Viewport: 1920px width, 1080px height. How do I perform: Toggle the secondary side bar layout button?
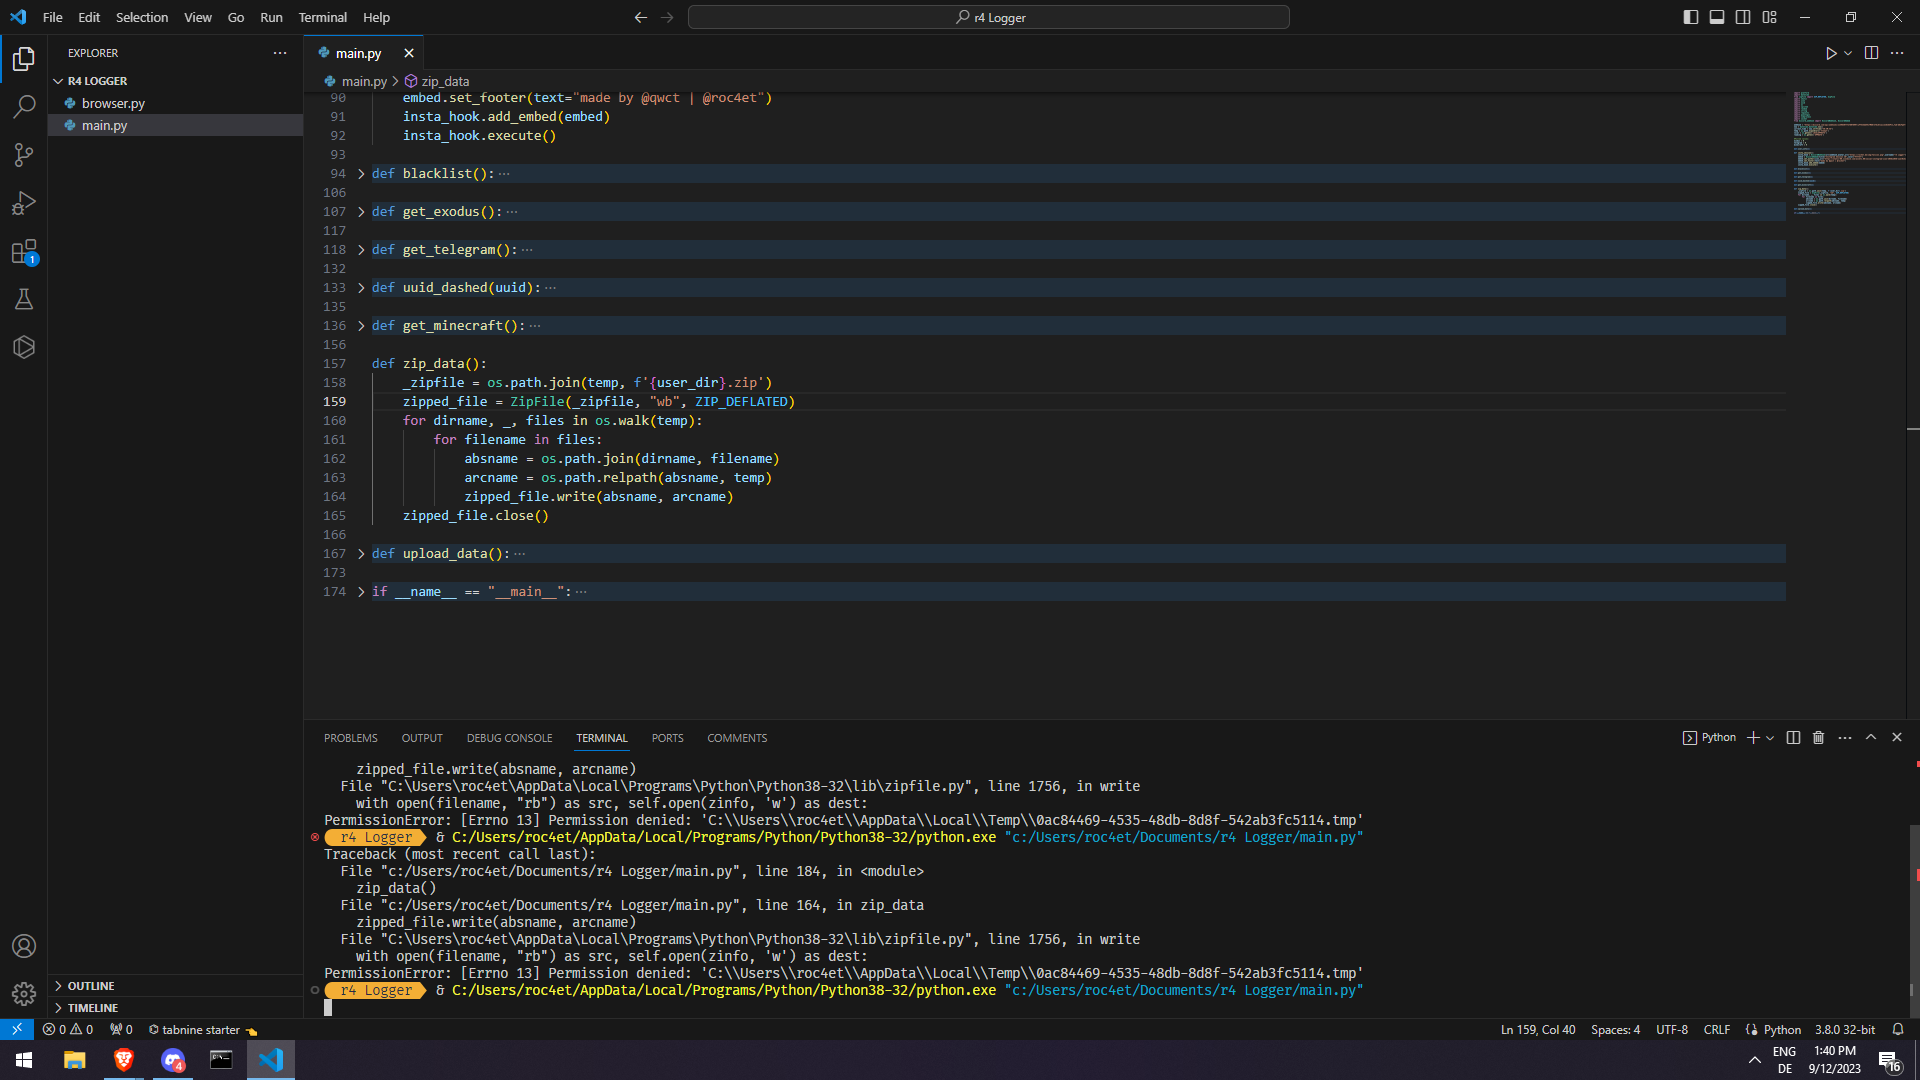pyautogui.click(x=1743, y=17)
